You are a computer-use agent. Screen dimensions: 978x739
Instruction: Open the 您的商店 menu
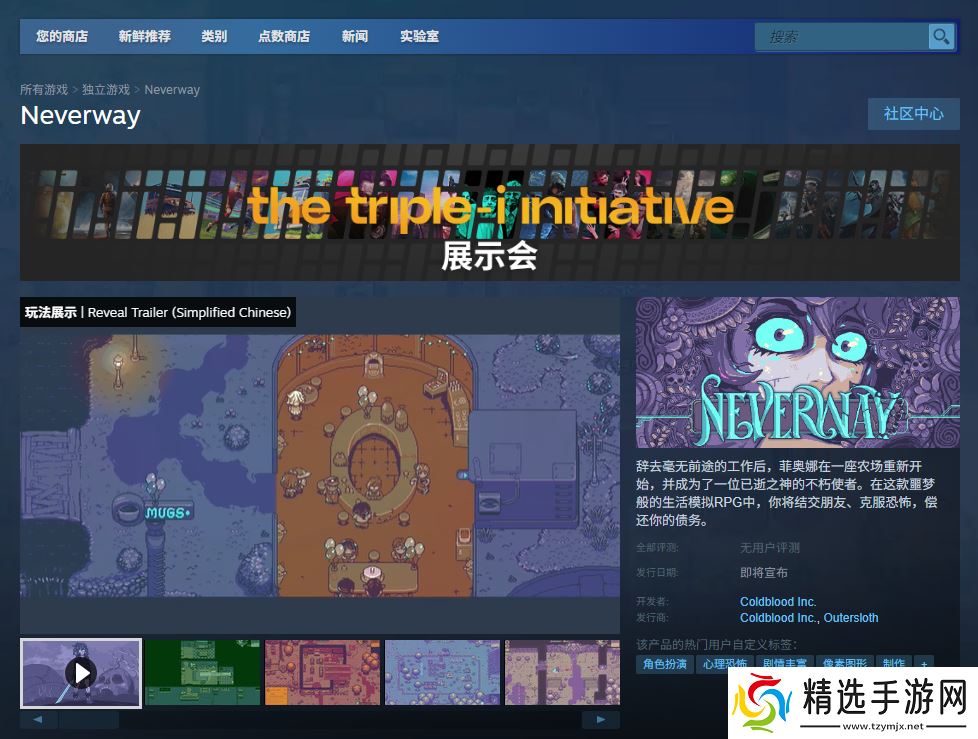(62, 37)
